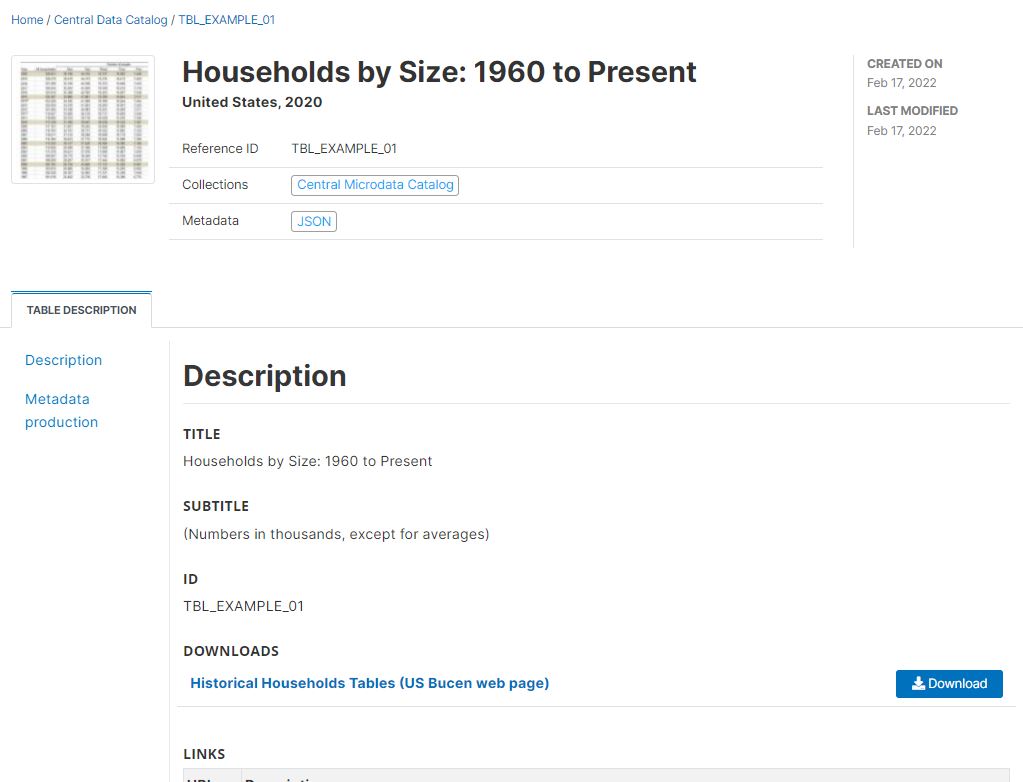
Task: Open Historical Households Tables link
Action: point(370,683)
